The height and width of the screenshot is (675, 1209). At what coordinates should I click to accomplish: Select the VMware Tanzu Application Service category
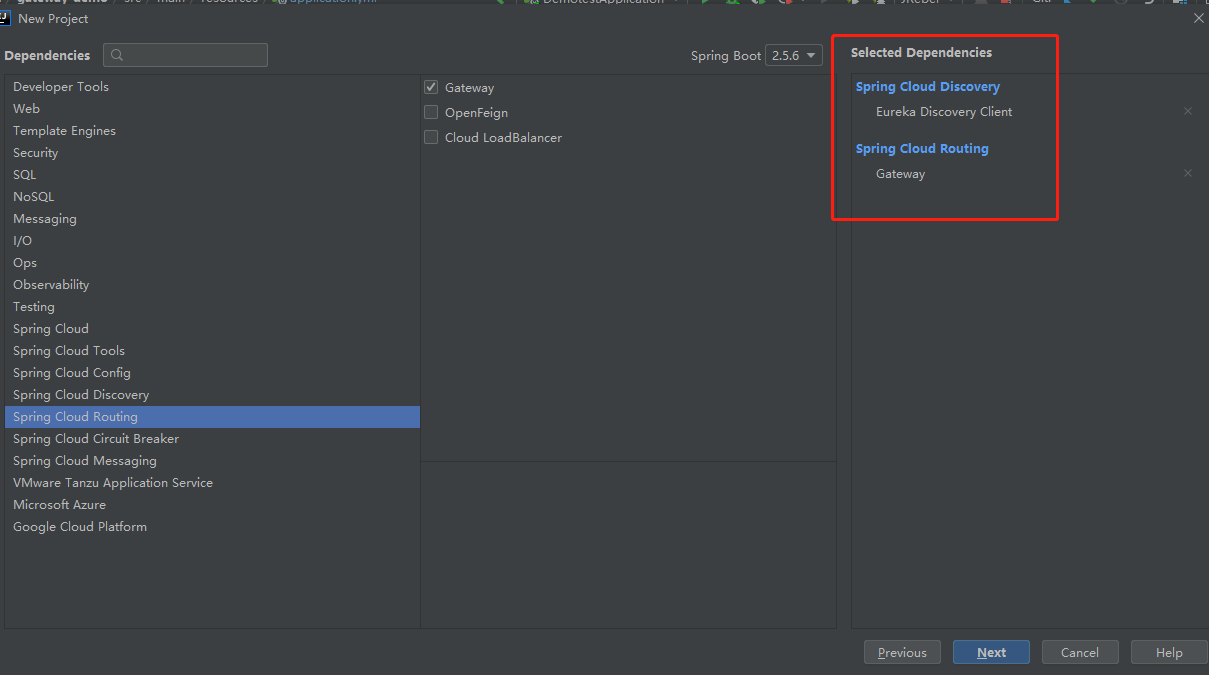pos(212,483)
